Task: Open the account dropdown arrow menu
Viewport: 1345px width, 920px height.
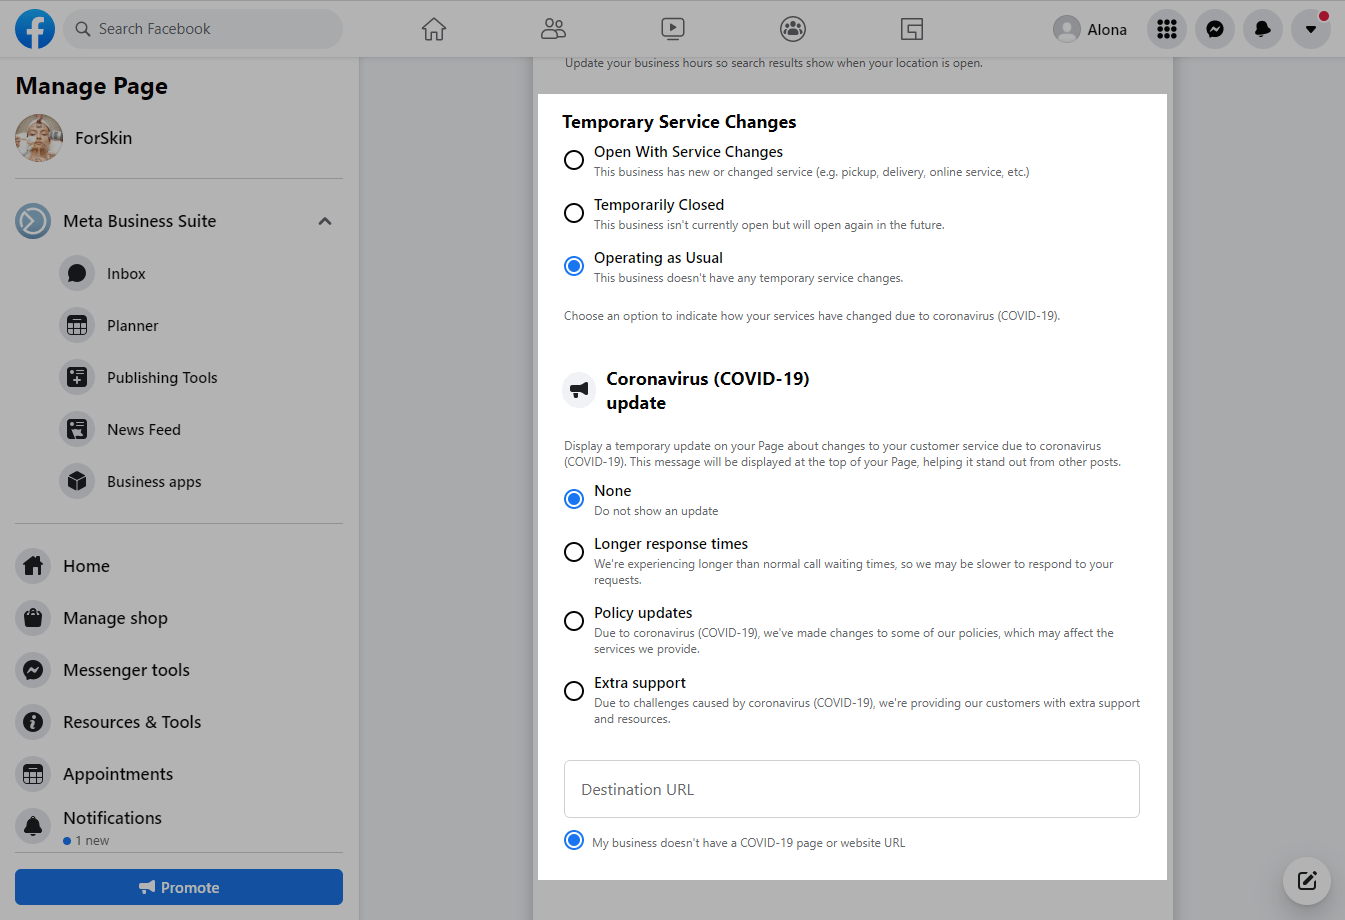Action: pos(1311,29)
